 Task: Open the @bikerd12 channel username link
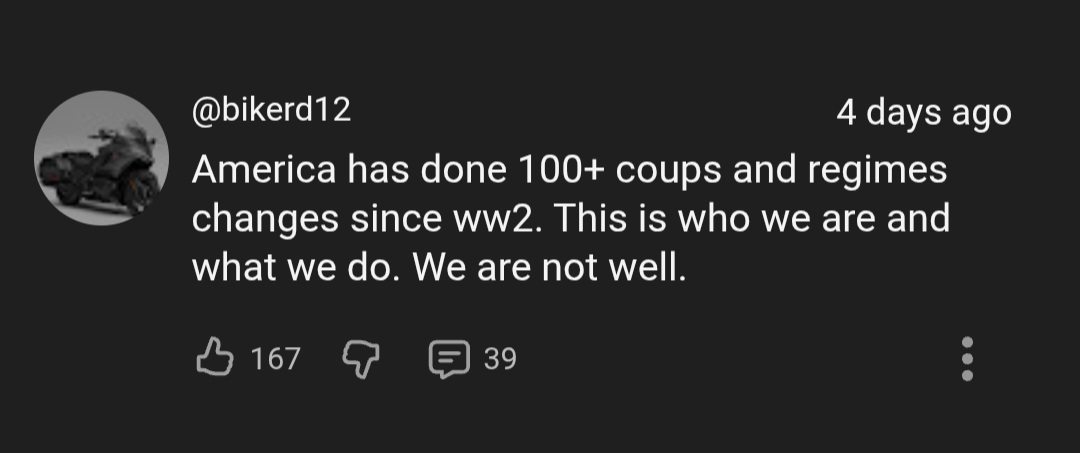click(x=271, y=109)
